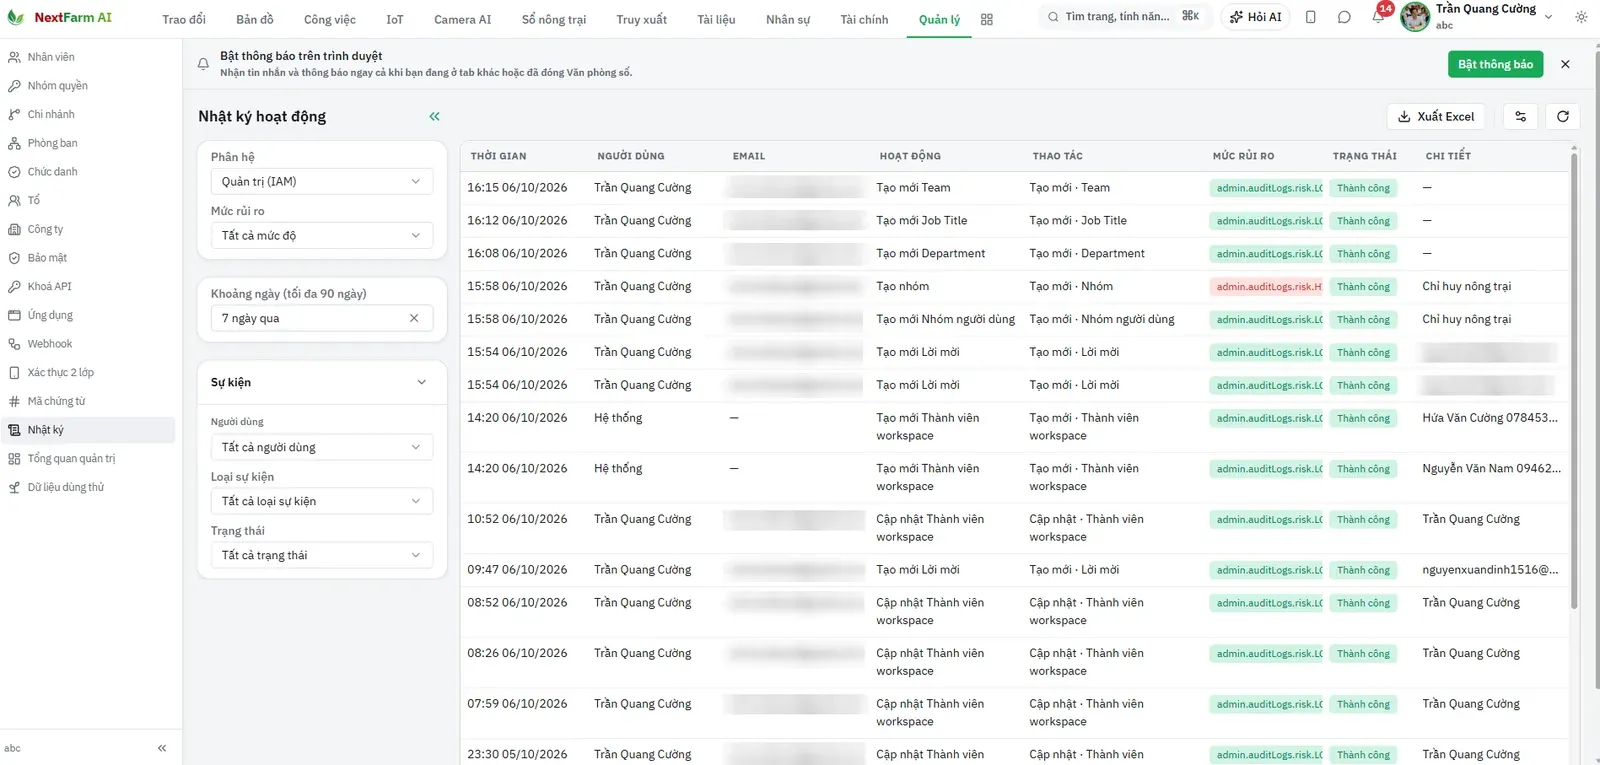
Task: Collapse the left sidebar
Action: click(162, 748)
